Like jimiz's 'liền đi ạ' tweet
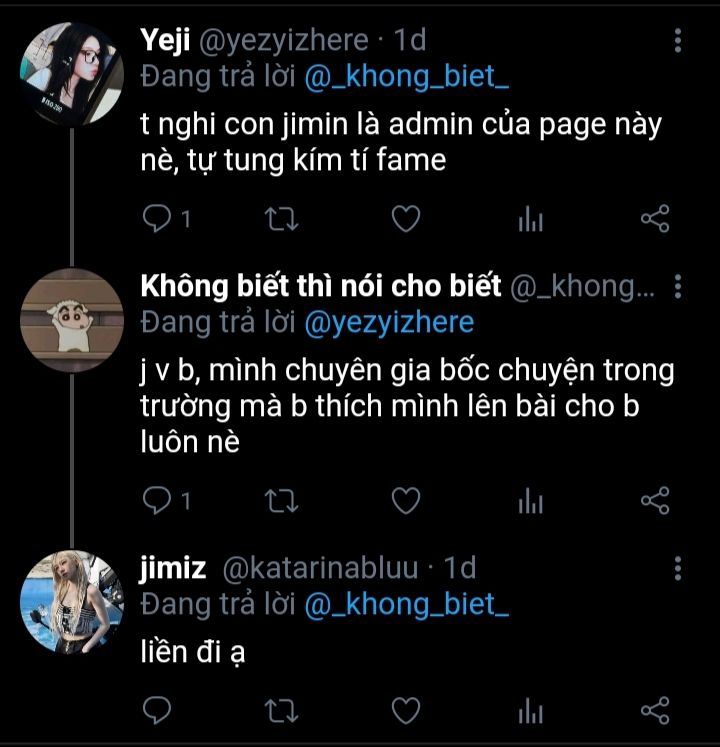 coord(404,711)
